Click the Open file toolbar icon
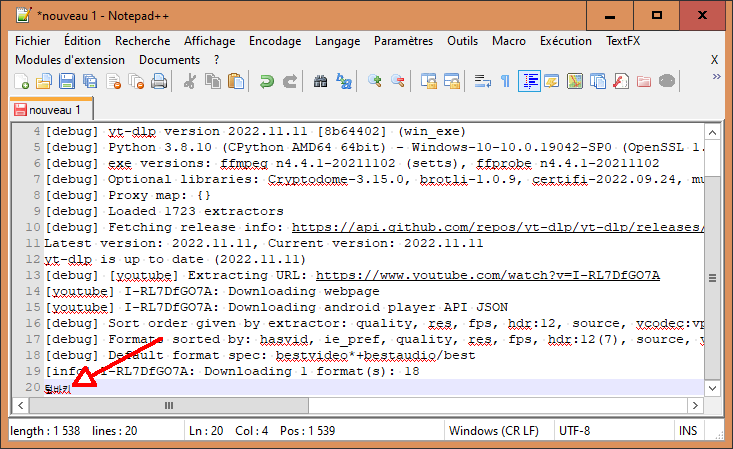This screenshot has height=449, width=733. point(44,81)
